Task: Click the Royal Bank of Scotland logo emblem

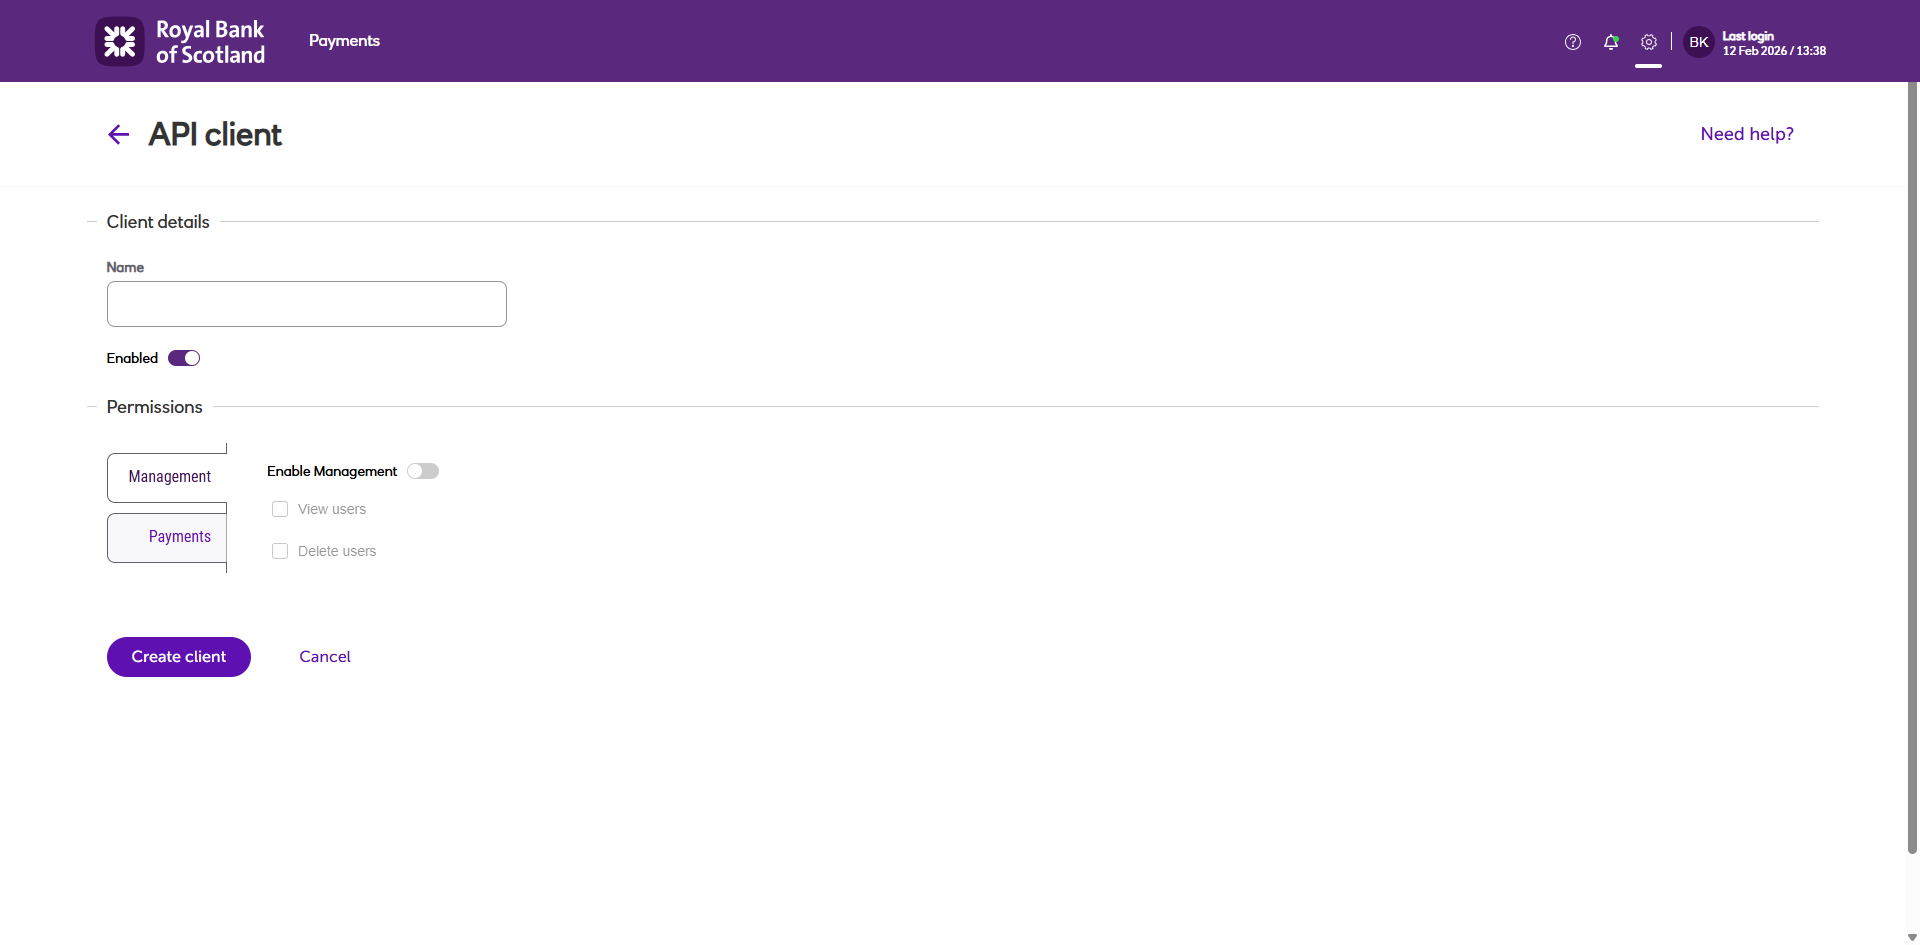Action: coord(120,41)
